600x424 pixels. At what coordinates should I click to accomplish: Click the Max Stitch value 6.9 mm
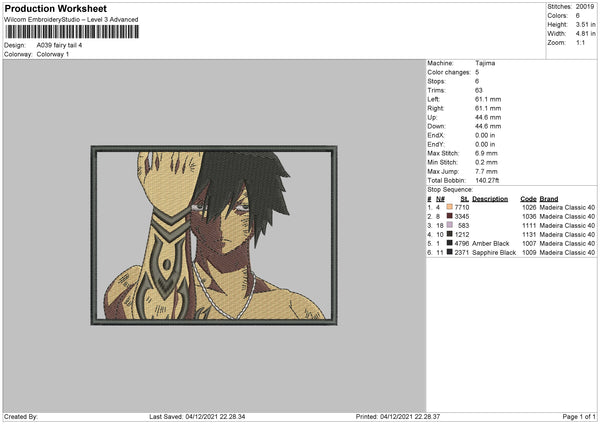coord(486,153)
